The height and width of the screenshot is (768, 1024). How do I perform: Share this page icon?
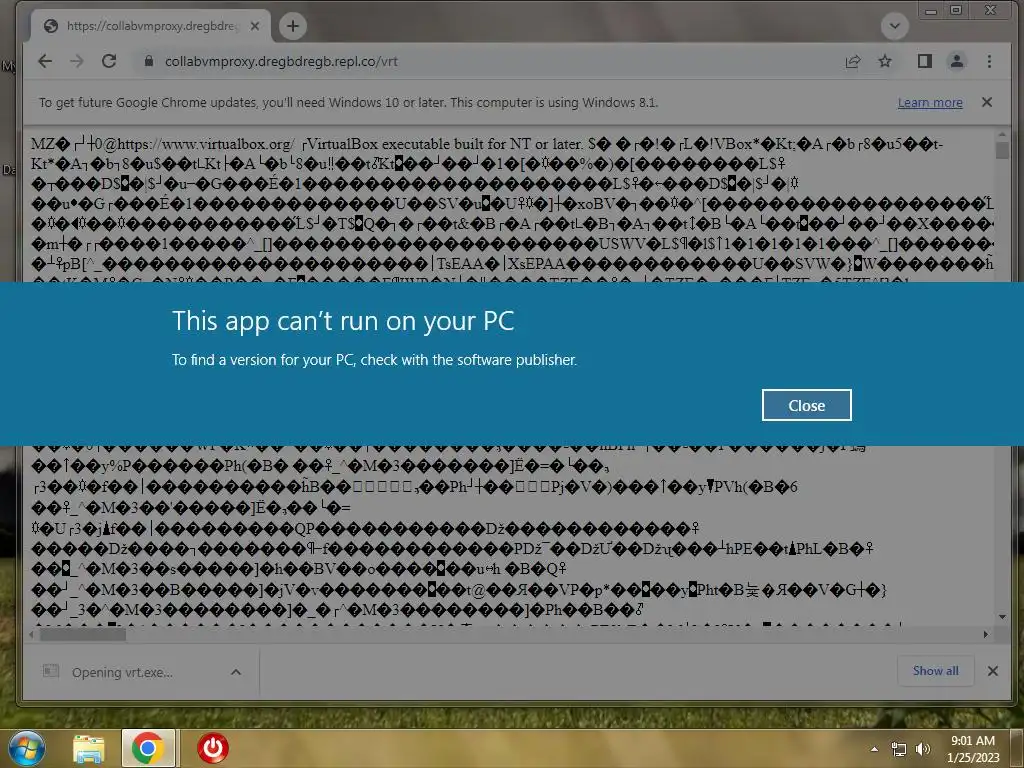852,61
